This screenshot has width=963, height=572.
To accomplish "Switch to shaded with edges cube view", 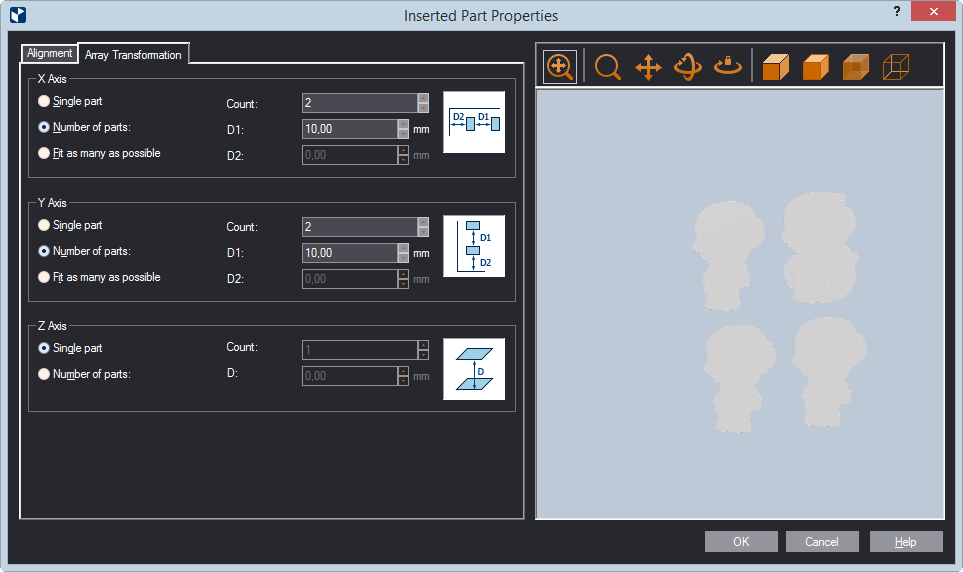I will point(776,67).
